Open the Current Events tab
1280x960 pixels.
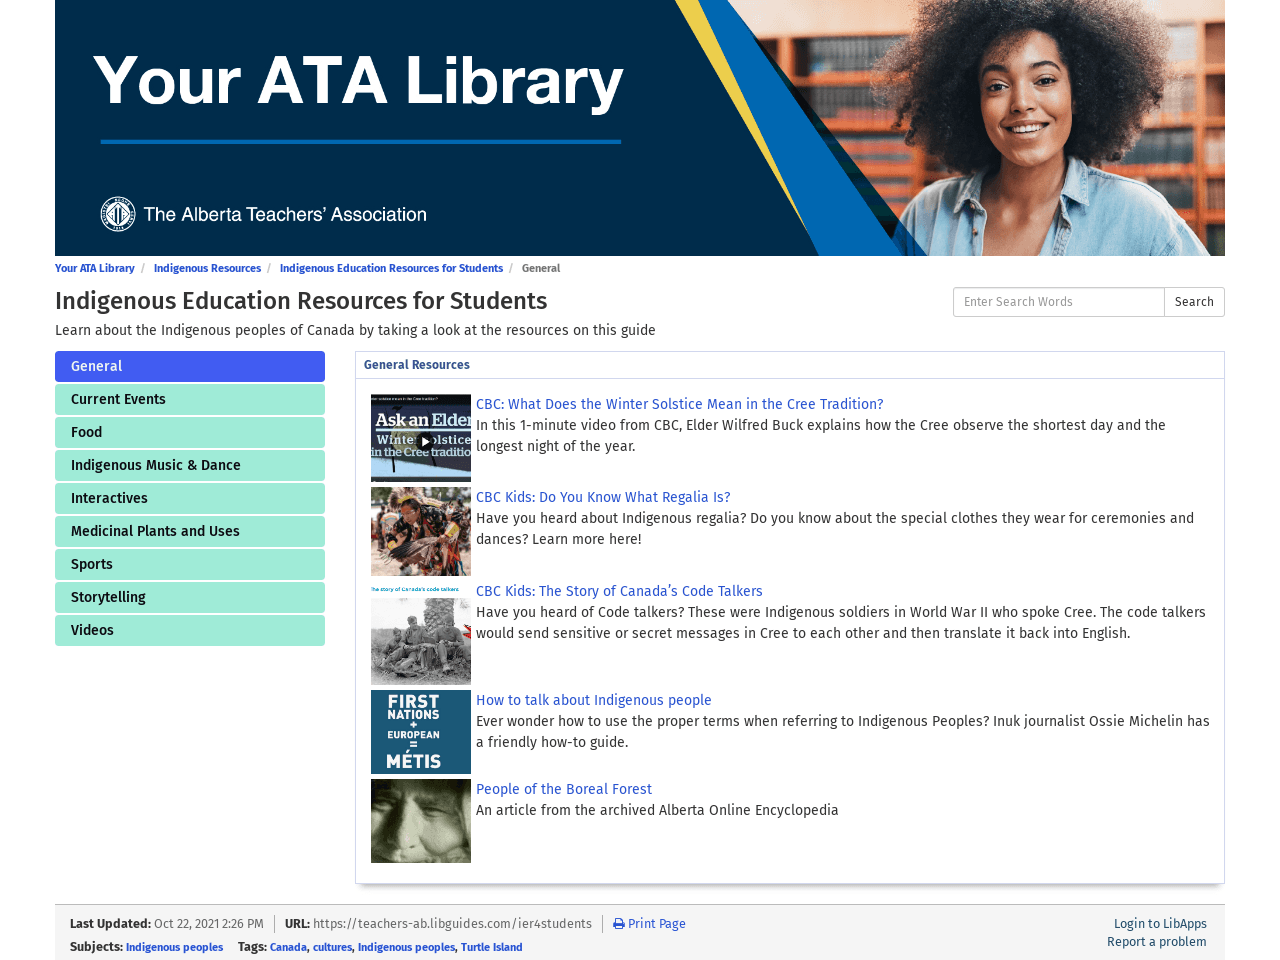[190, 399]
